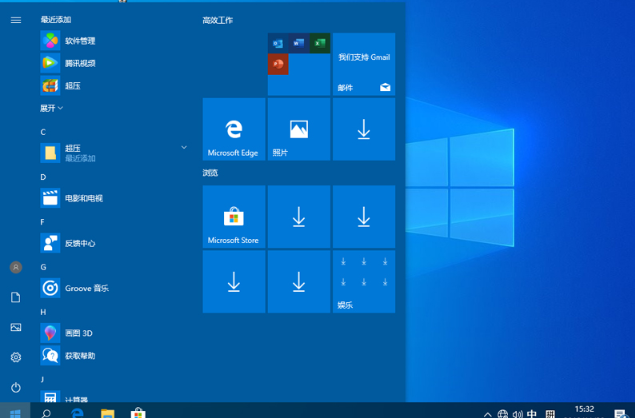The image size is (635, 418).
Task: Open the notification action center icon
Action: click(x=620, y=414)
